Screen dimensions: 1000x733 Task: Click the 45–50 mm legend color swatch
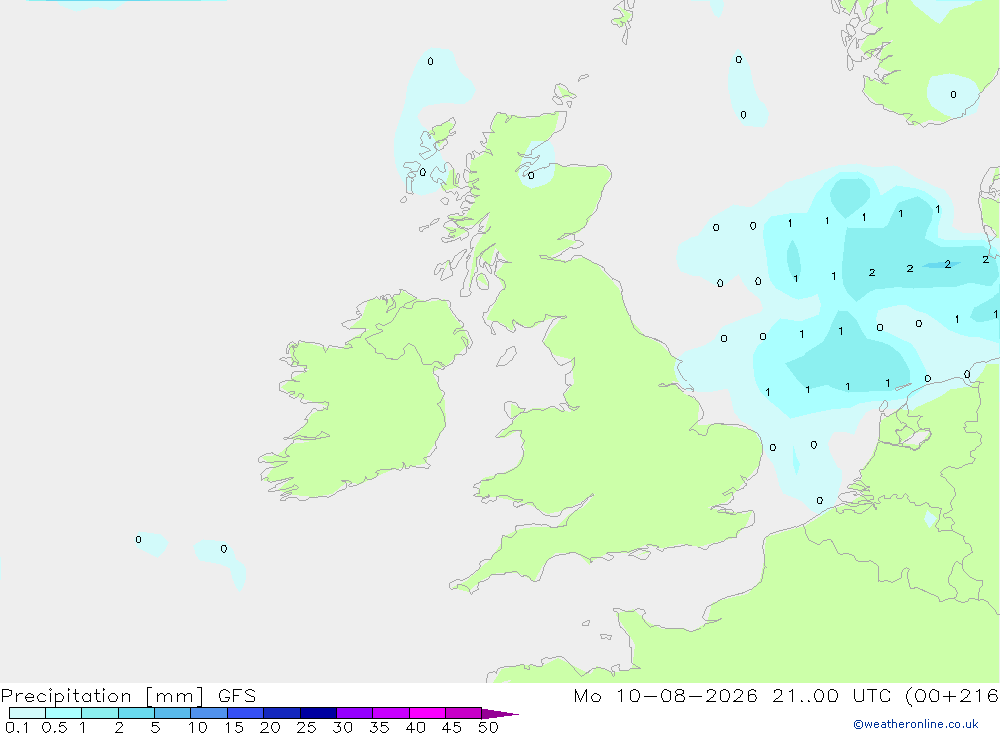(x=464, y=713)
